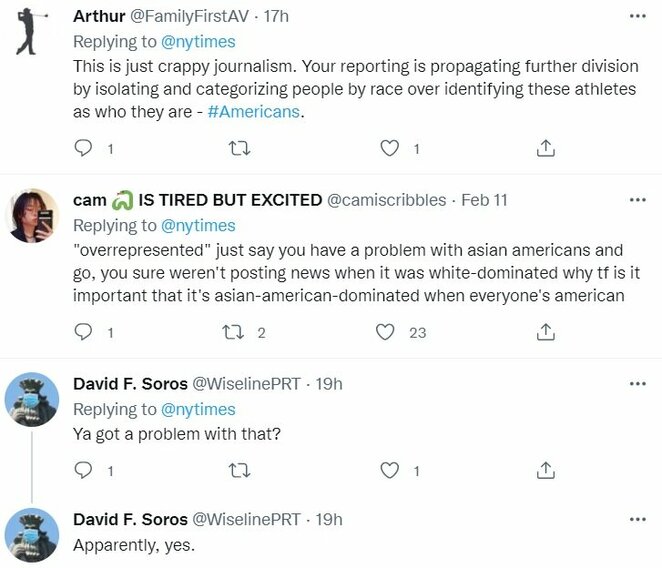Screen dimensions: 662x568
Task: Share Arthur's tweet
Action: click(546, 149)
